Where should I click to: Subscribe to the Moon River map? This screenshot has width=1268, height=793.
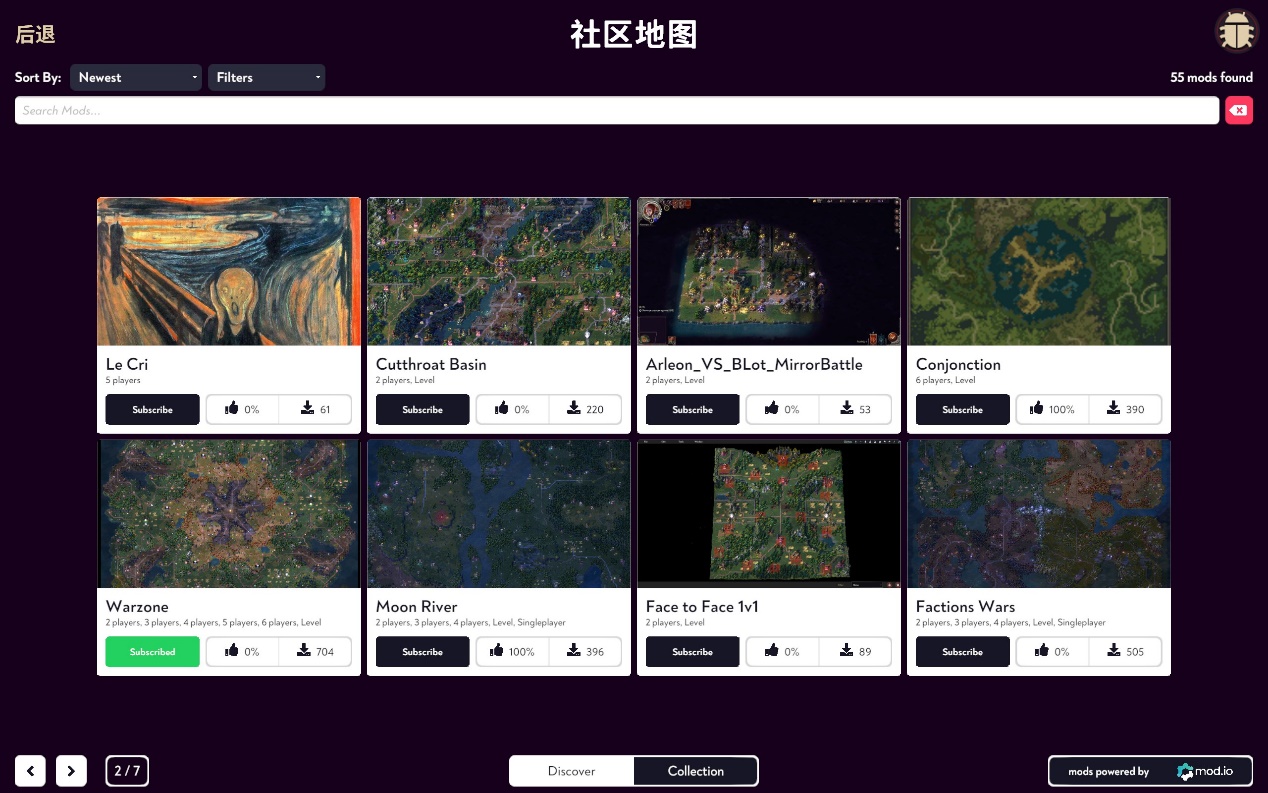(x=423, y=651)
